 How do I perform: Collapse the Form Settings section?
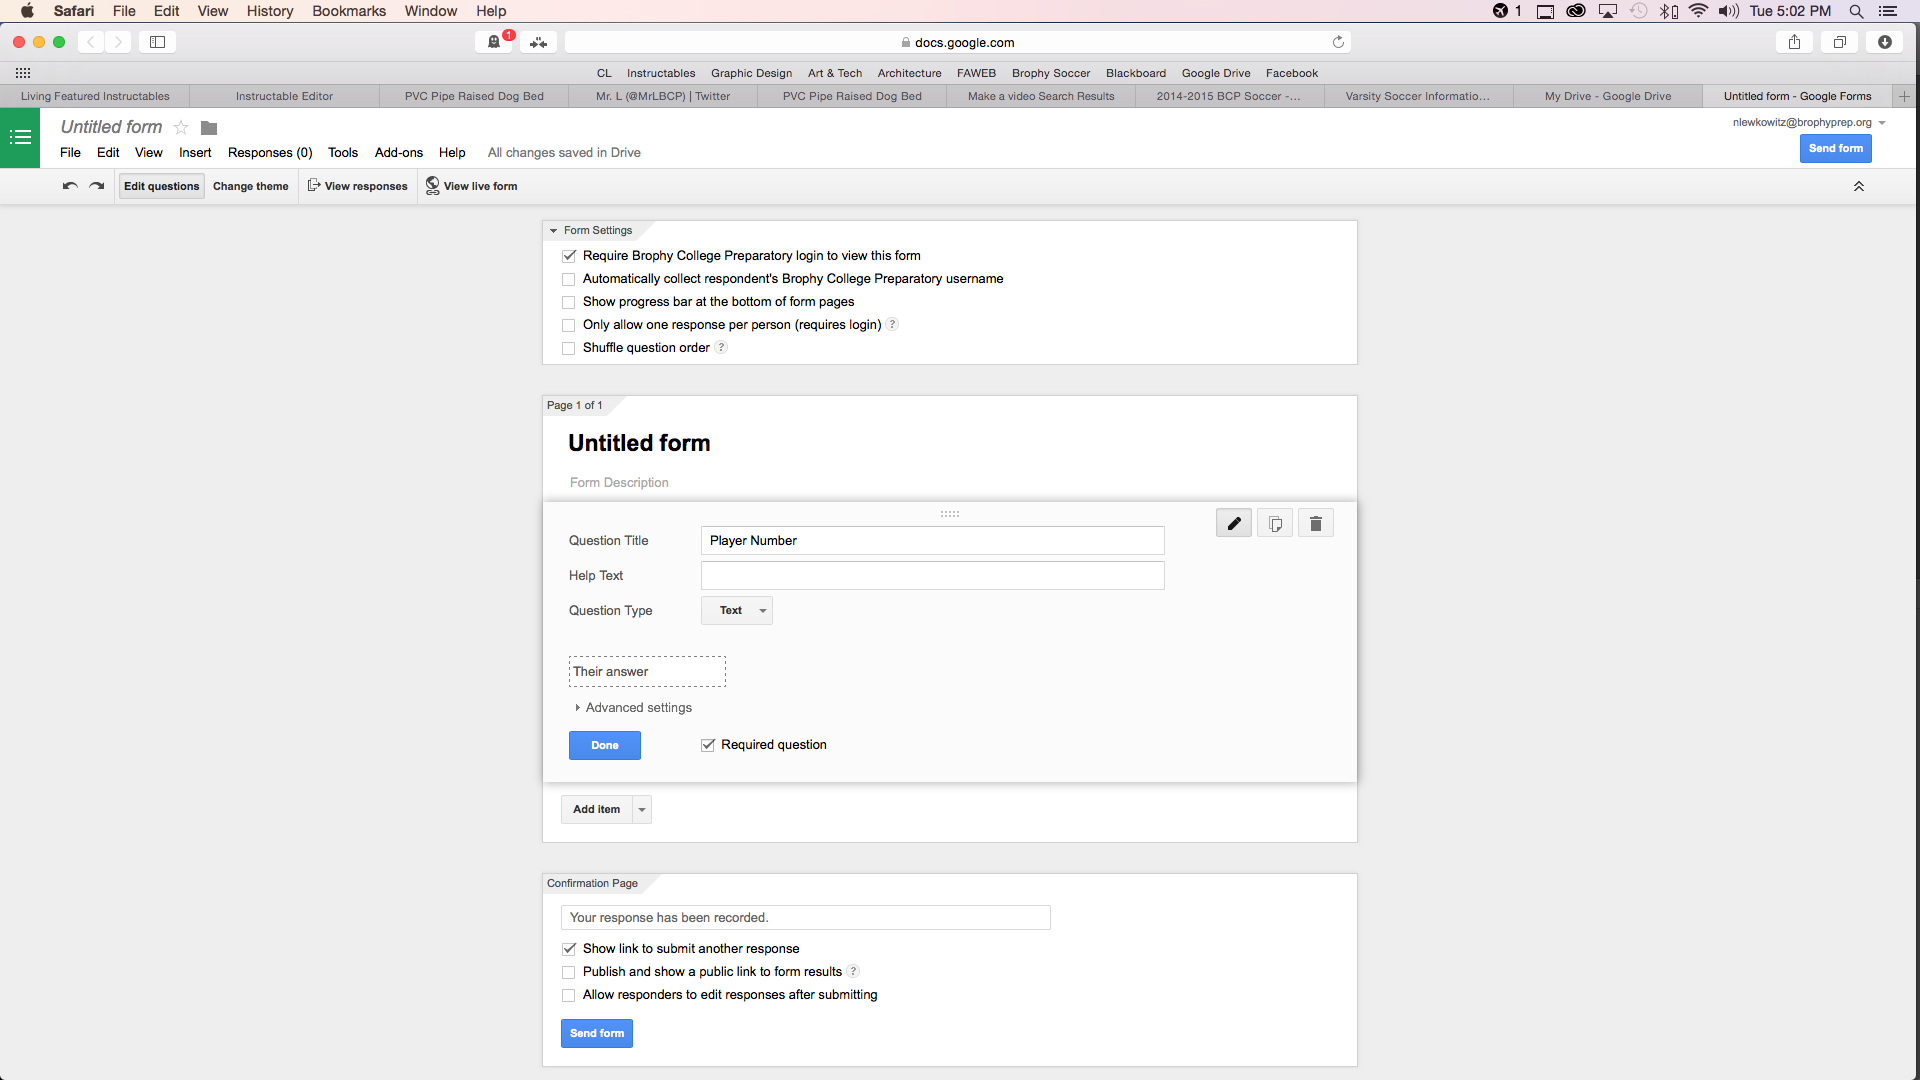(553, 231)
